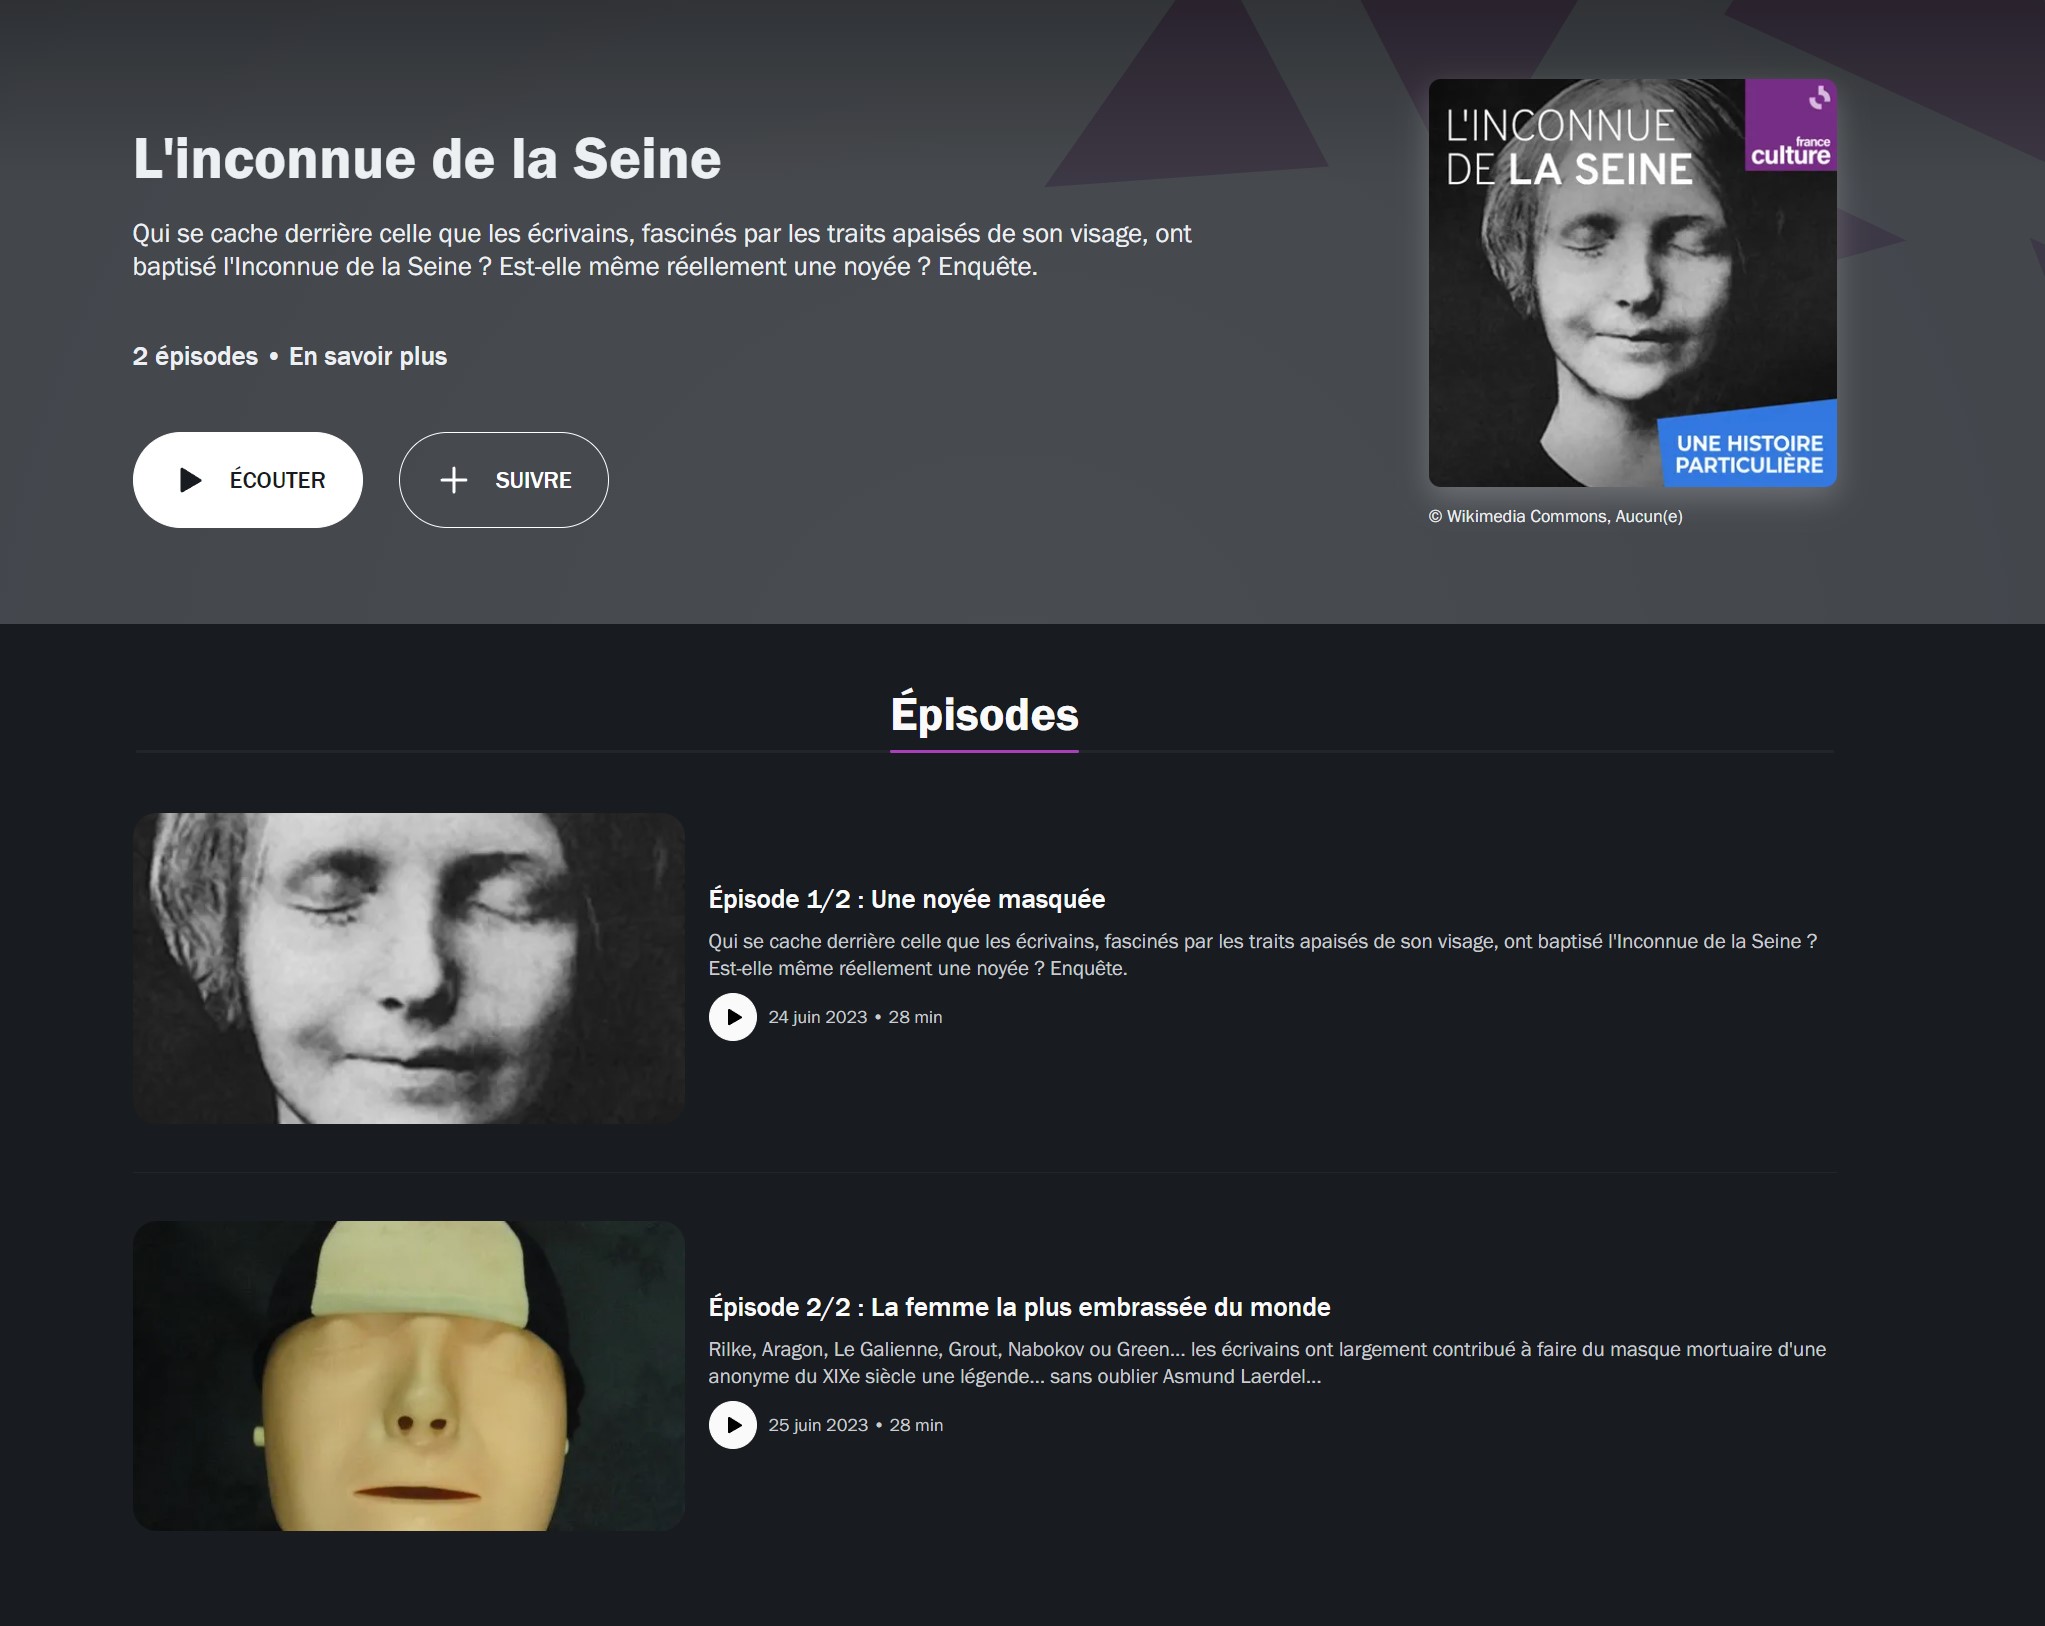This screenshot has height=1626, width=2045.
Task: Click the France Culture logo on cover
Action: point(1791,125)
